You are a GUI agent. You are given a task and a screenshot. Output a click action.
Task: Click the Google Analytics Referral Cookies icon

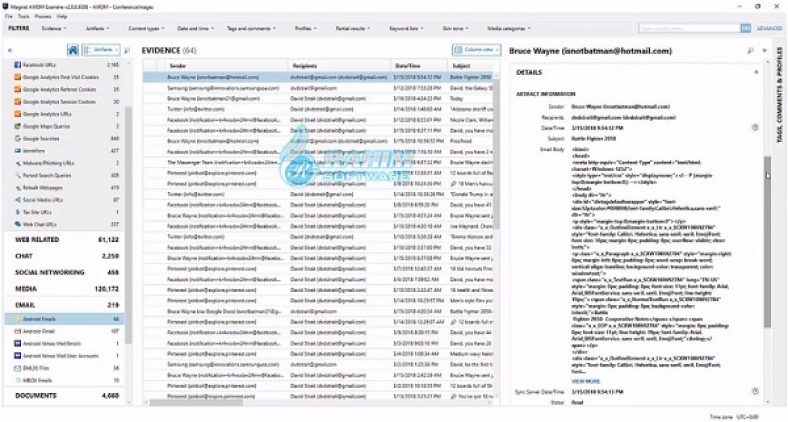coord(18,89)
